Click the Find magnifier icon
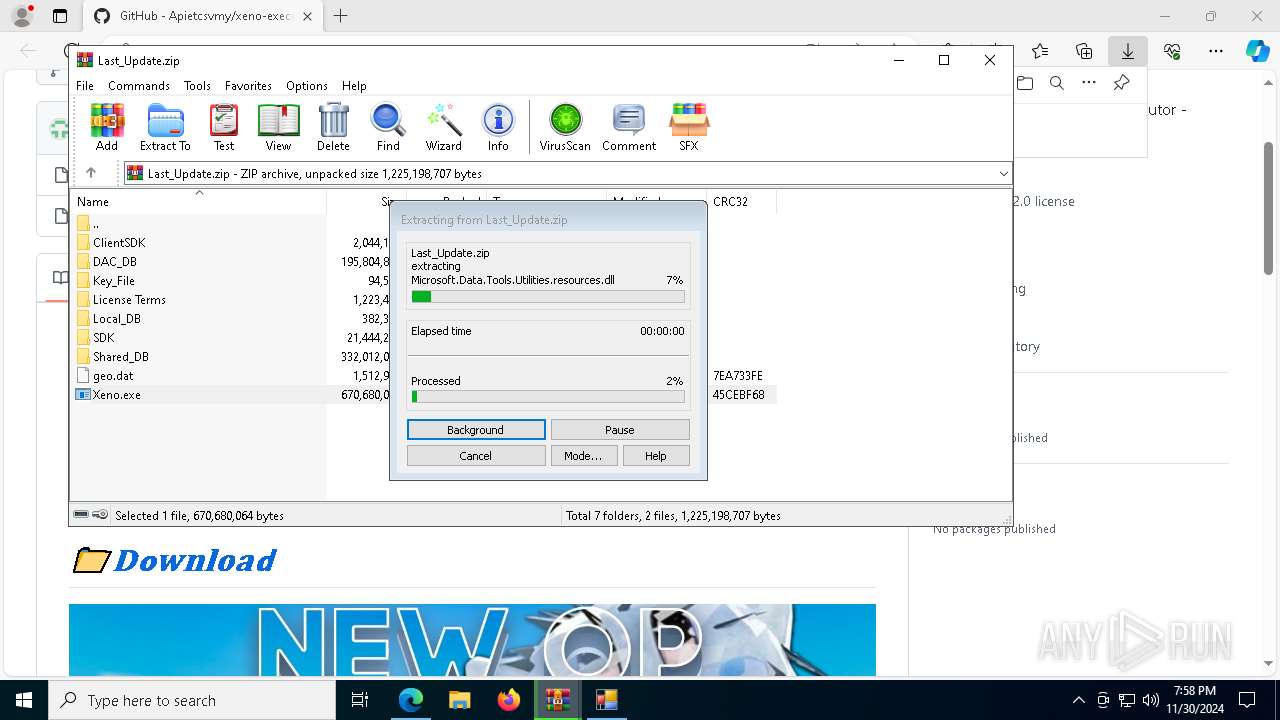Image resolution: width=1280 pixels, height=720 pixels. (x=388, y=127)
